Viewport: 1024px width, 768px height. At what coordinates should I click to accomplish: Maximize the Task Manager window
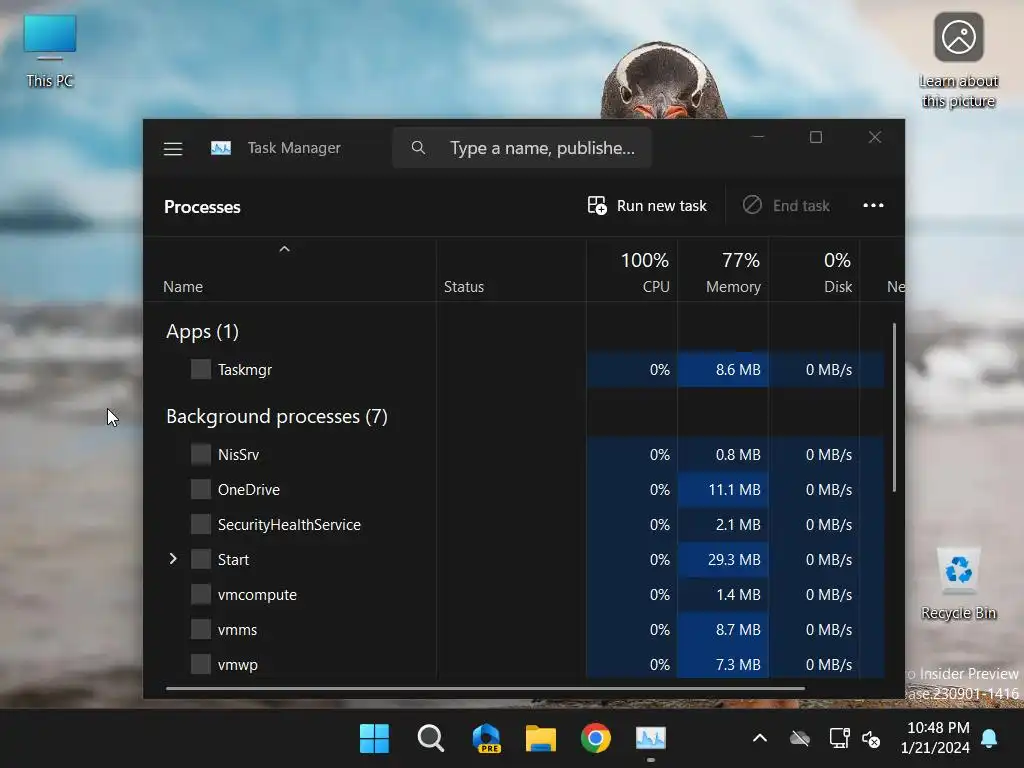click(816, 137)
